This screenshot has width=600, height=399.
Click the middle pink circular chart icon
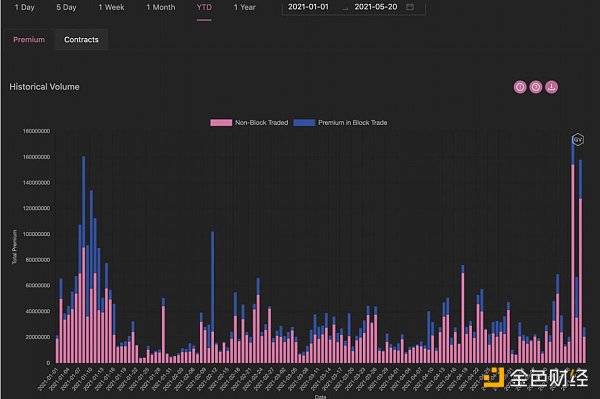coord(536,87)
